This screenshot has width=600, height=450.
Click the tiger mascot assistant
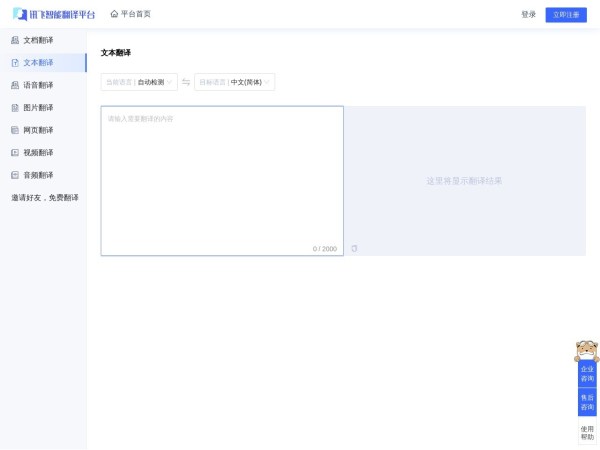click(586, 351)
